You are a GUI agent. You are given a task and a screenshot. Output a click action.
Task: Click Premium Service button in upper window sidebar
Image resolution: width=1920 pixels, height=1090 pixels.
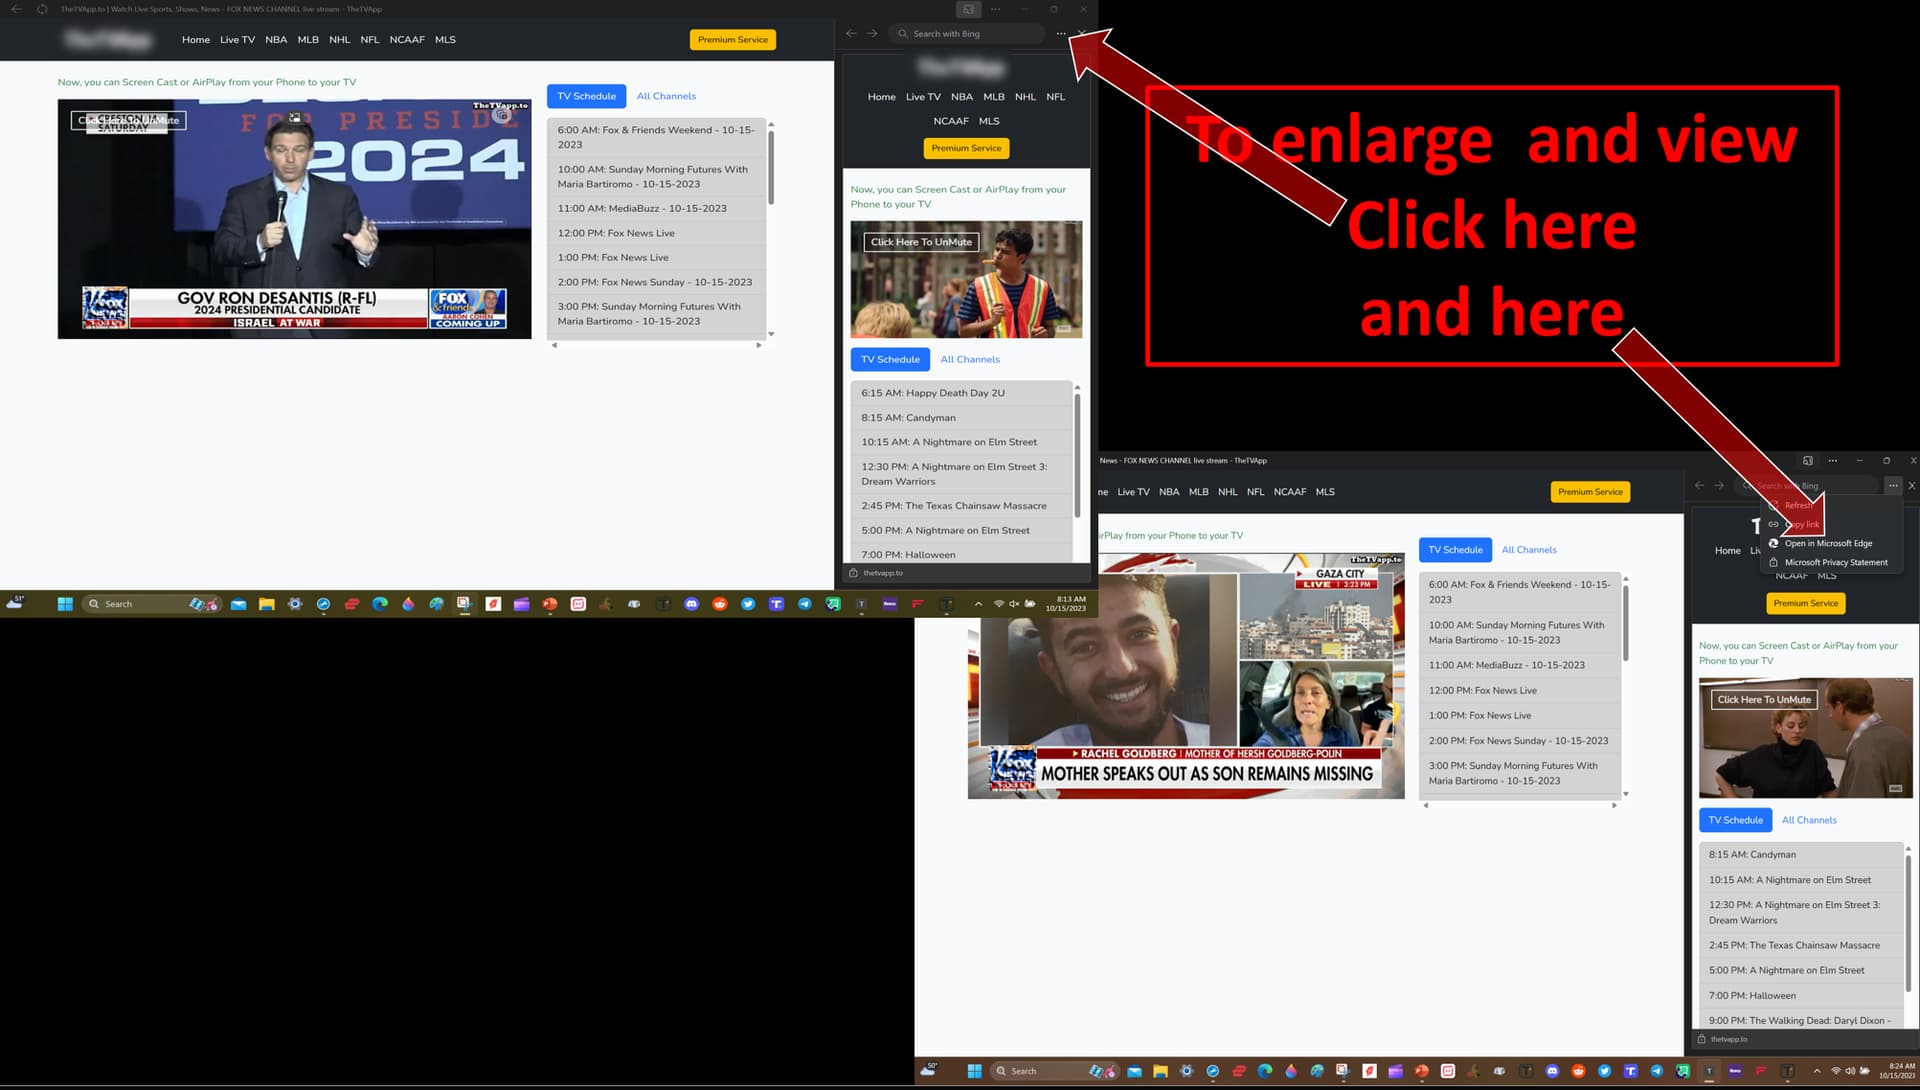[966, 148]
